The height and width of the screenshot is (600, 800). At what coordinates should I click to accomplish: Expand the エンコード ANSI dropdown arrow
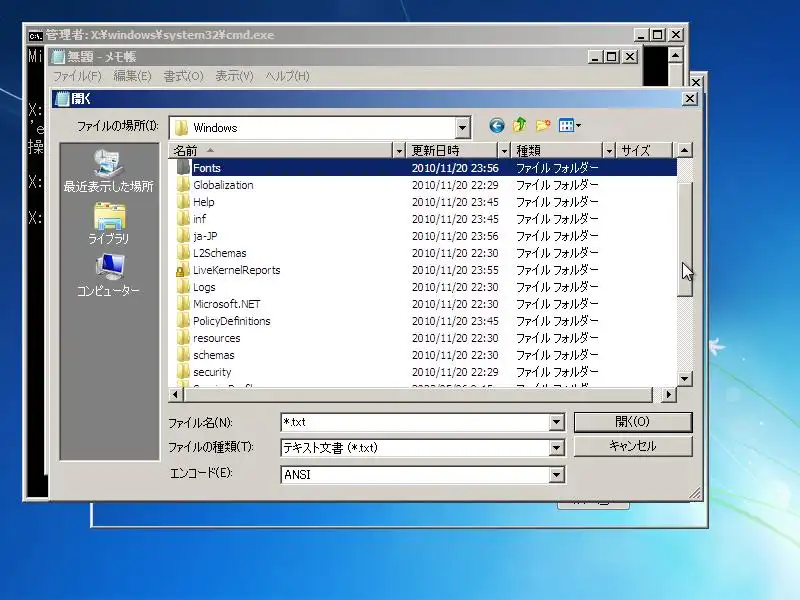point(557,474)
